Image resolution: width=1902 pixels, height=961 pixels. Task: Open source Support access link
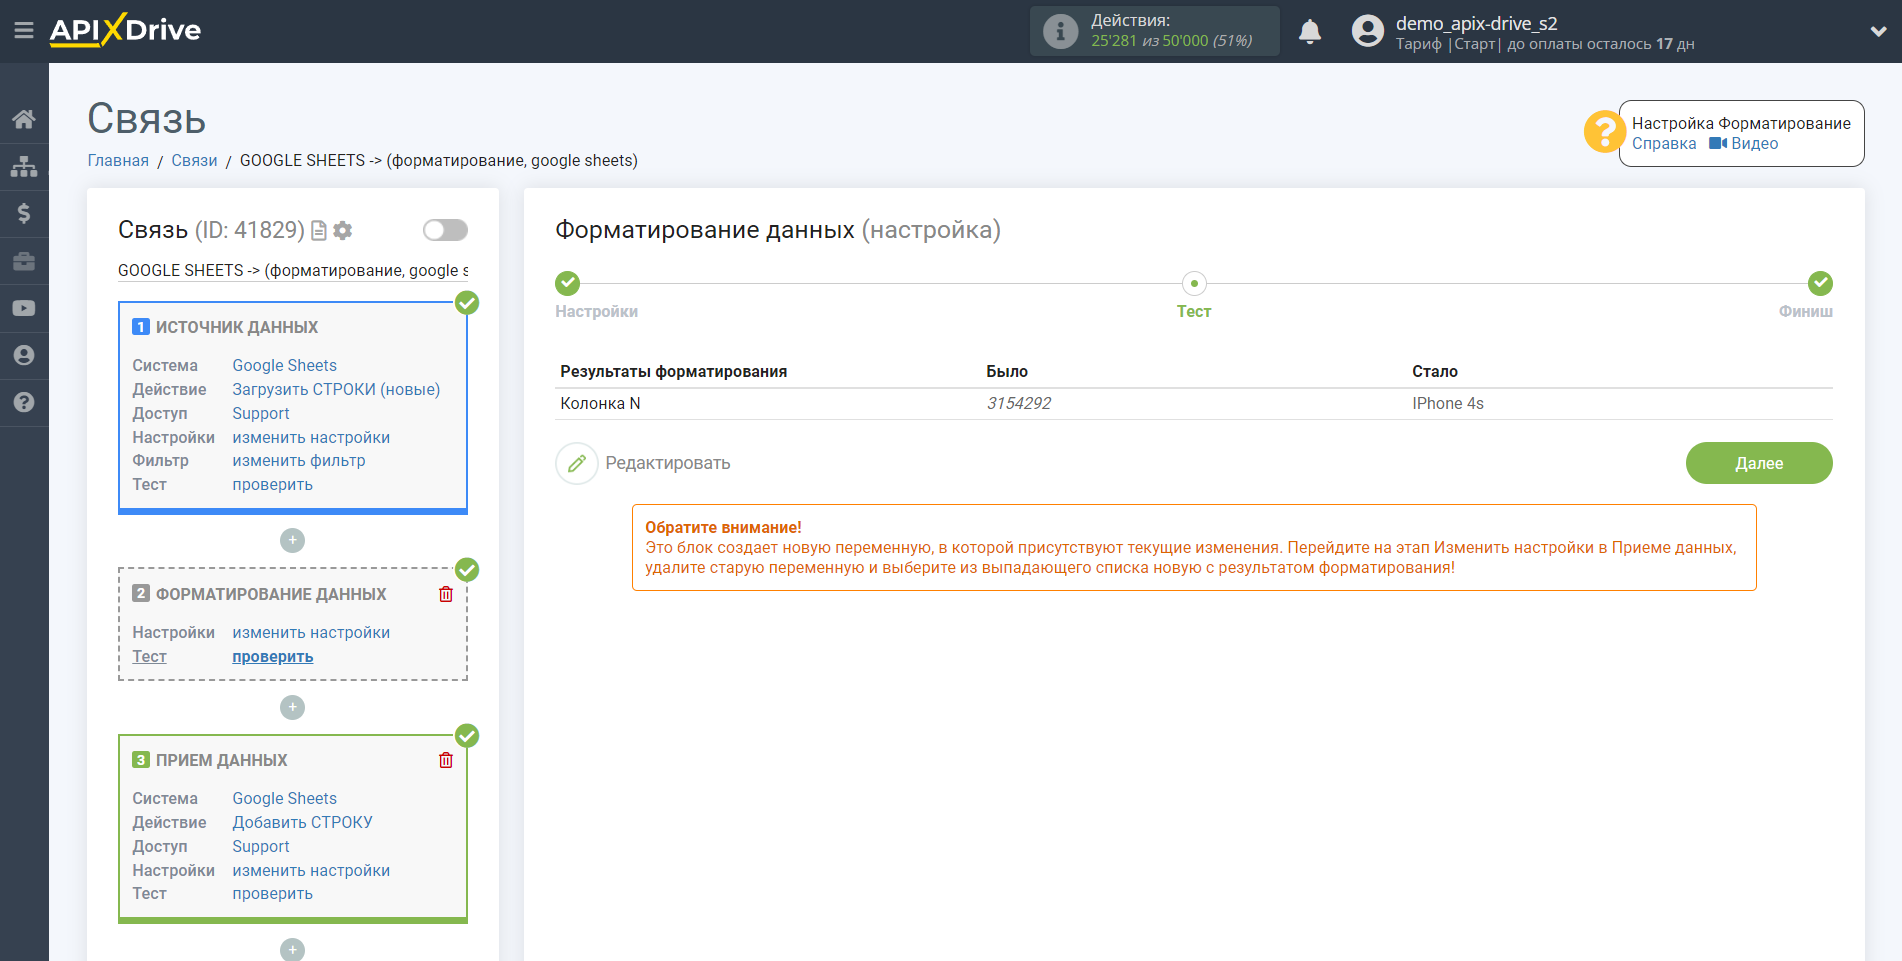click(261, 413)
